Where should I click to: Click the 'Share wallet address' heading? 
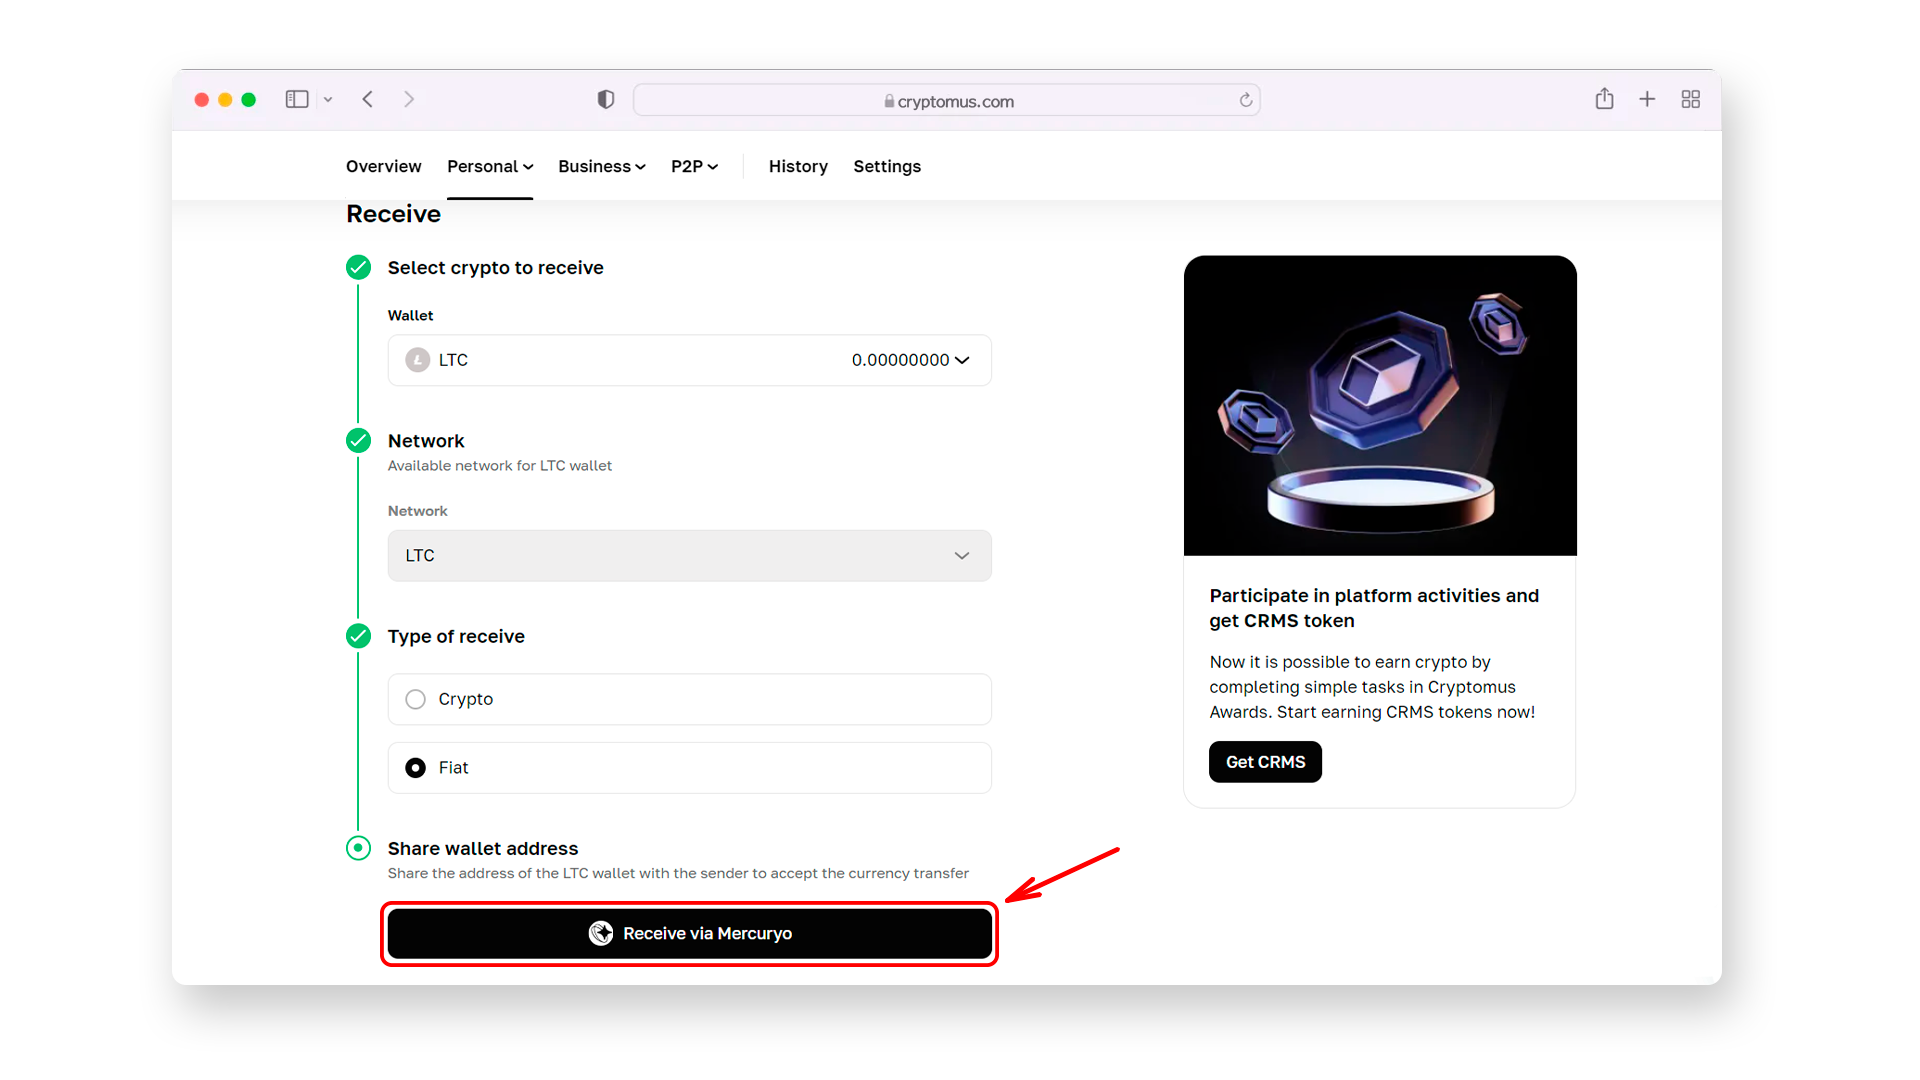pos(483,848)
